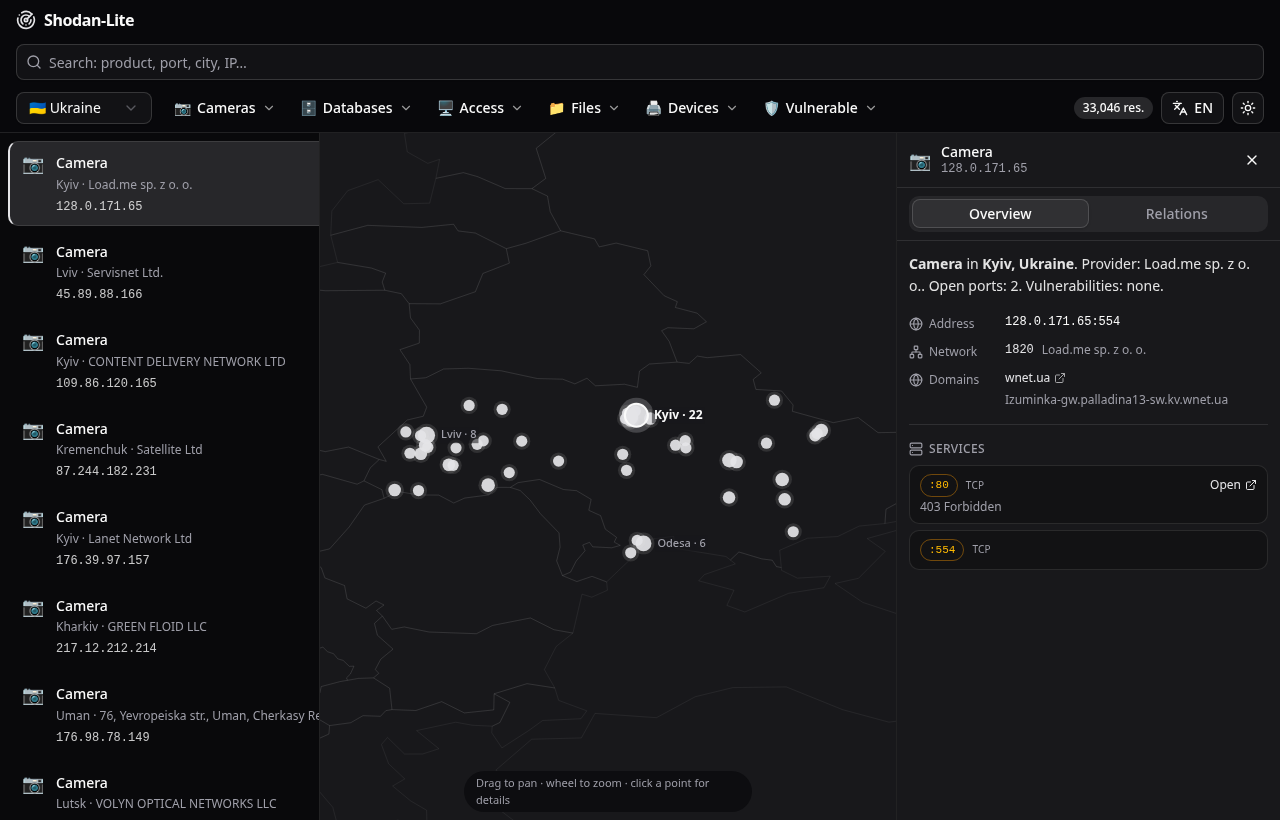This screenshot has height=820, width=1280.
Task: Open the Files filter dropdown
Action: (584, 108)
